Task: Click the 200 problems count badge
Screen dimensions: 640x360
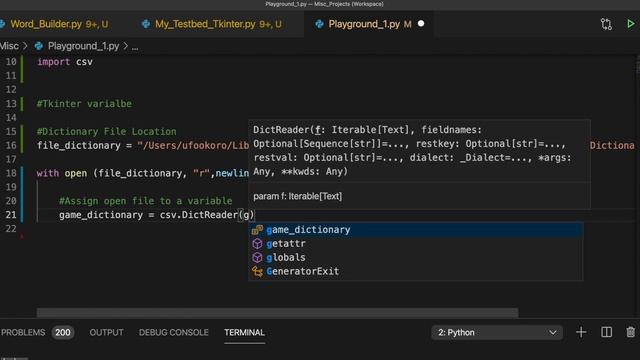Action: click(x=62, y=332)
